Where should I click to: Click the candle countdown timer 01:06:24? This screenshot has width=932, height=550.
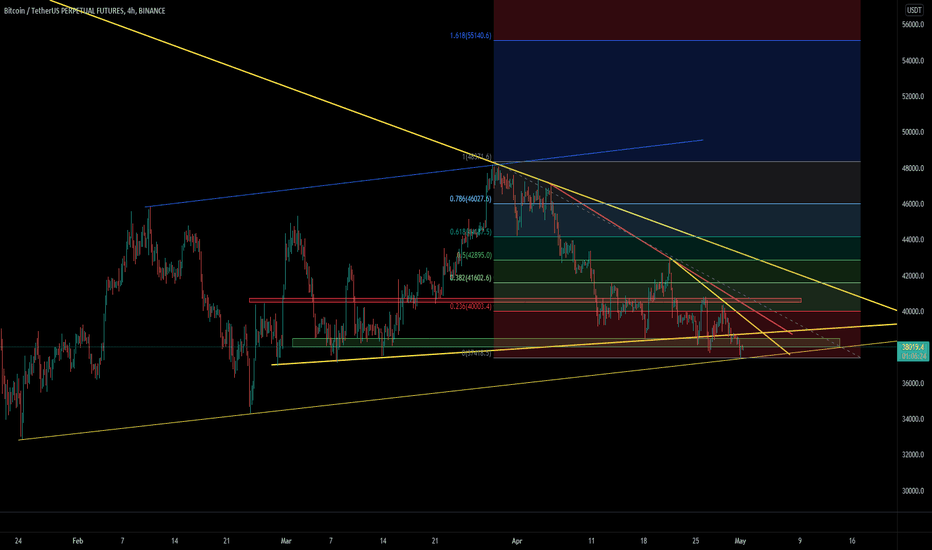[x=912, y=356]
